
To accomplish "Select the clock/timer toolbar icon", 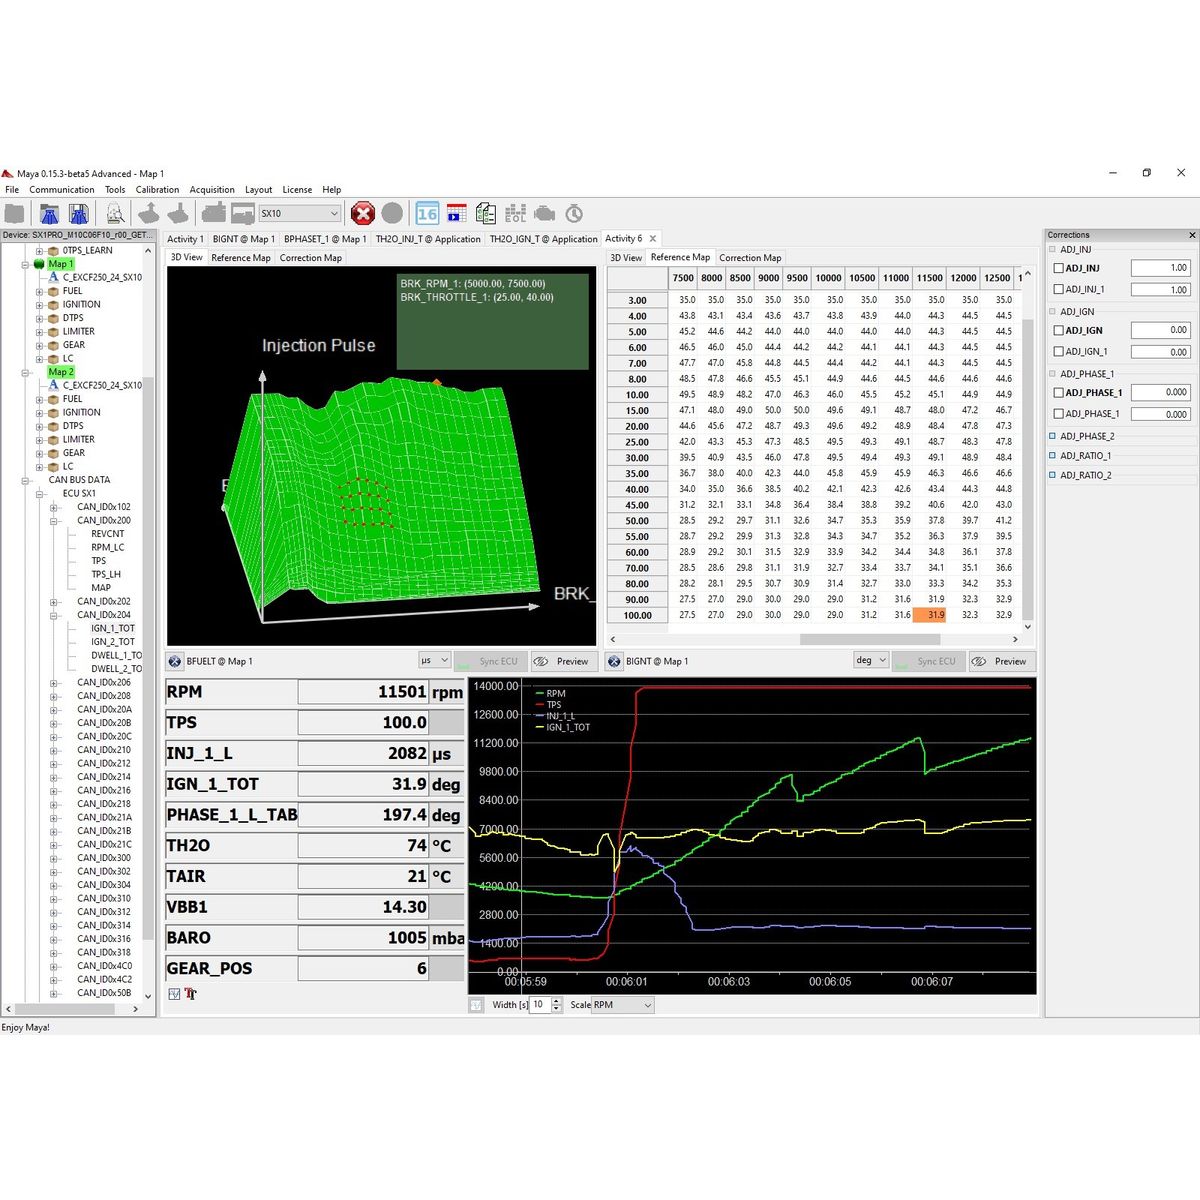I will point(572,212).
